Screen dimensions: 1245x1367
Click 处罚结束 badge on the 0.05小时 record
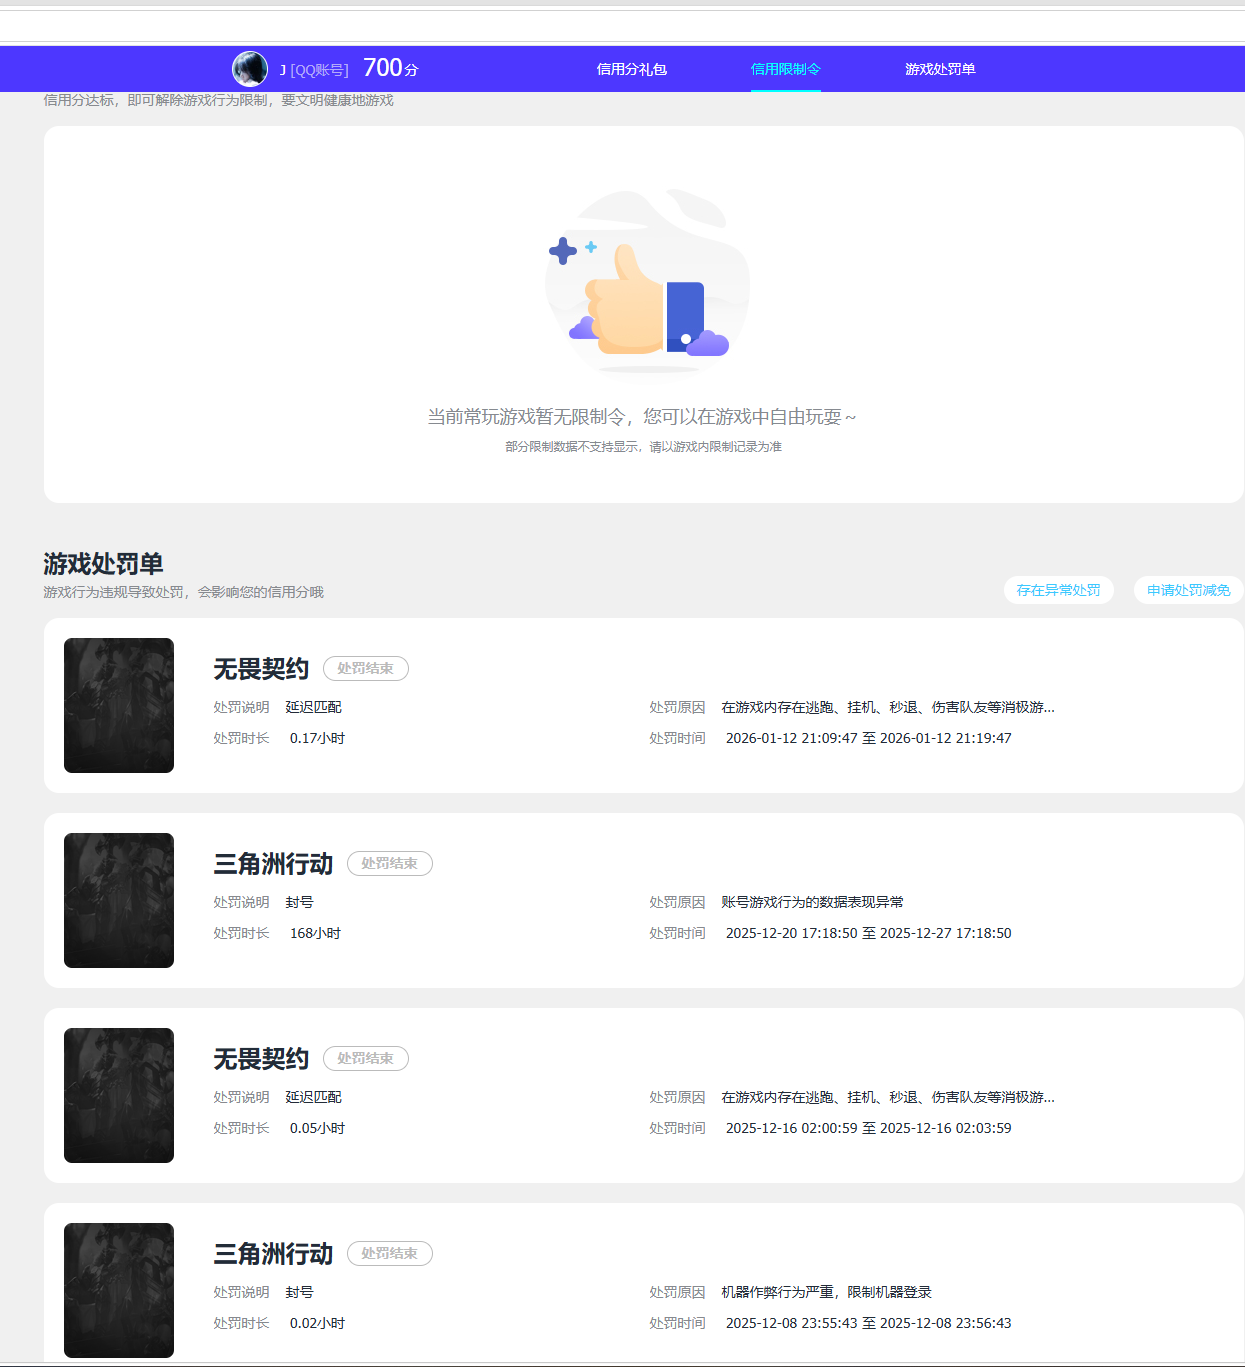point(366,1058)
